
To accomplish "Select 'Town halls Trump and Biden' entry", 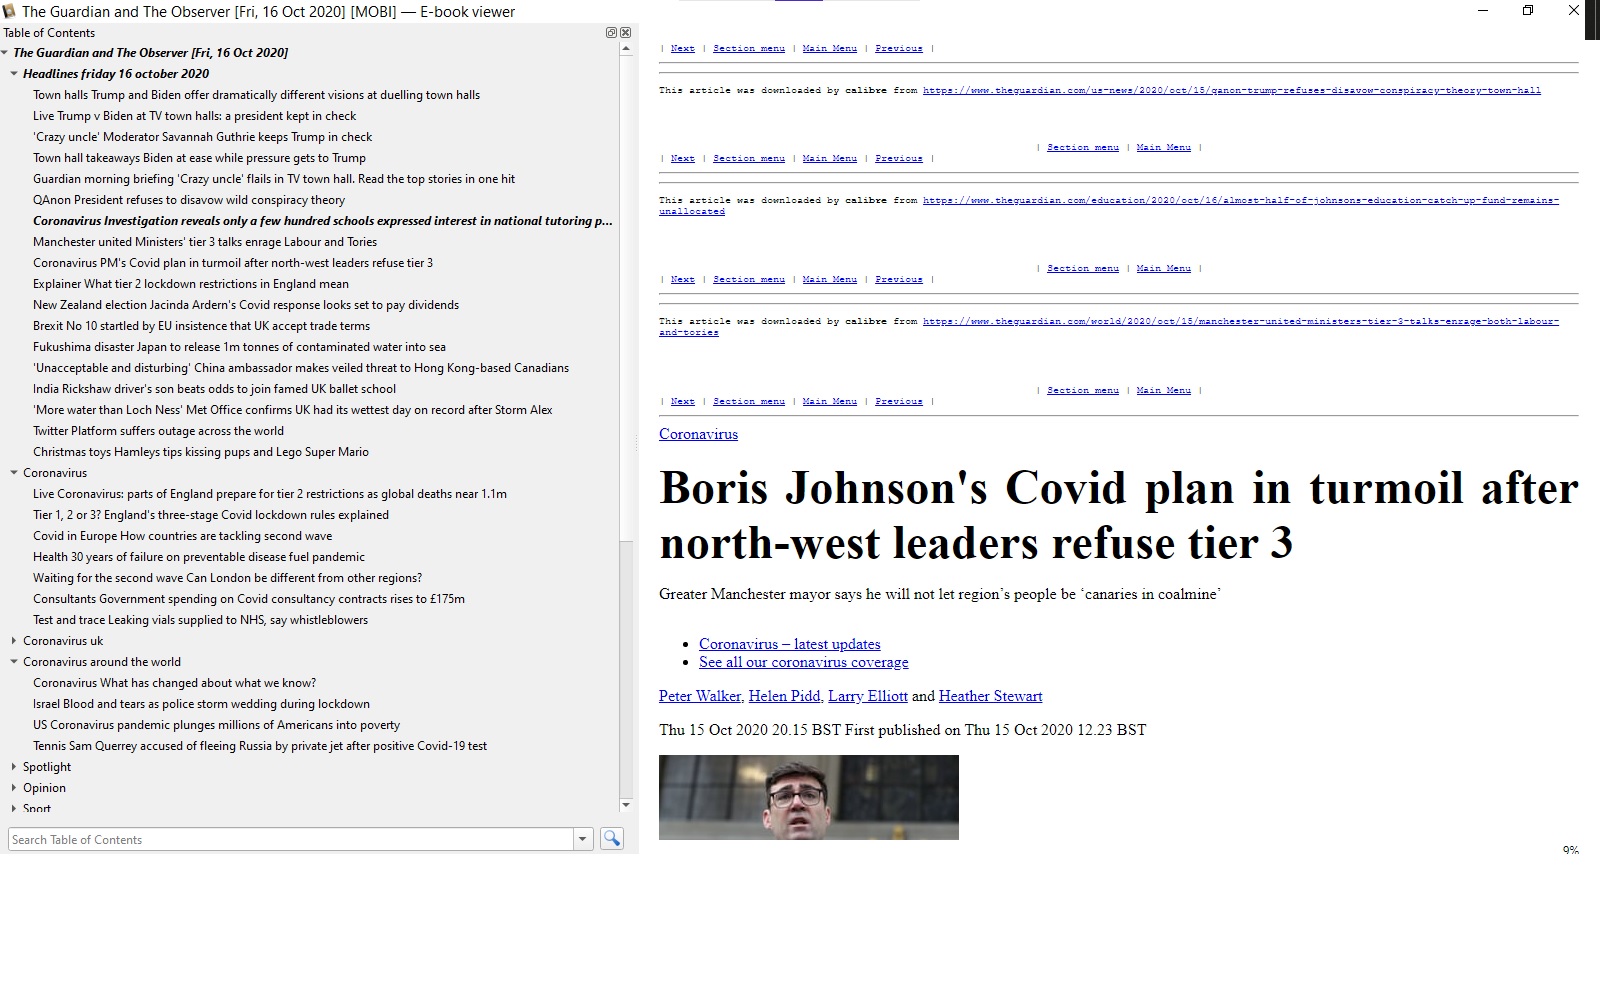I will (x=256, y=95).
